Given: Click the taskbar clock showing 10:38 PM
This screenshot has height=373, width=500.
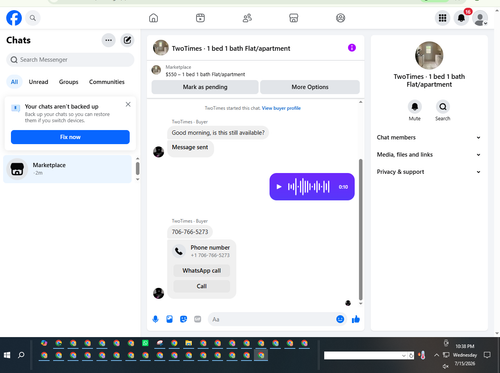Looking at the screenshot, I should (x=465, y=346).
